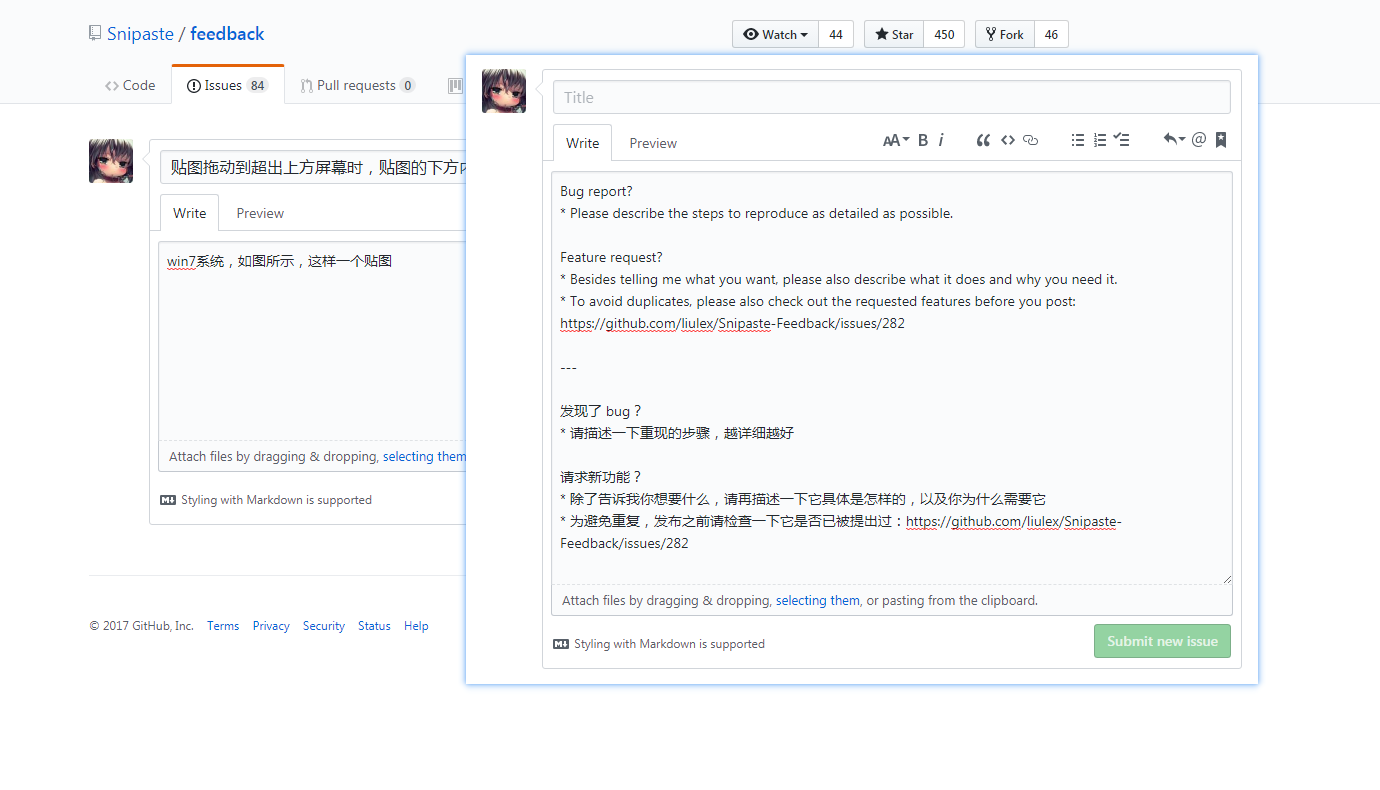1380x790 pixels.
Task: Click the issue author's avatar thumbnail
Action: click(110, 160)
